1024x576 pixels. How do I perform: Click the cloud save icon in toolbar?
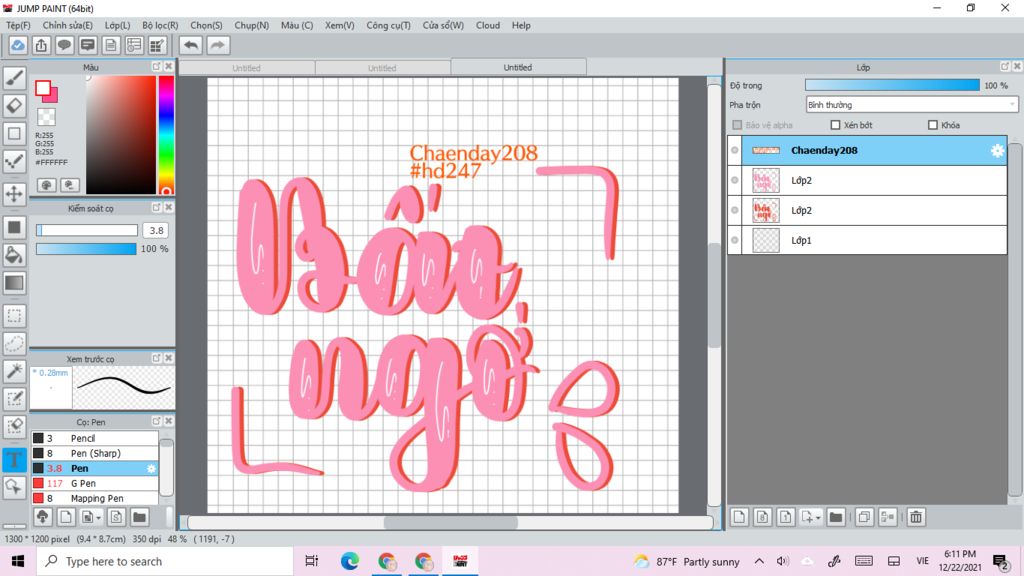click(x=18, y=45)
